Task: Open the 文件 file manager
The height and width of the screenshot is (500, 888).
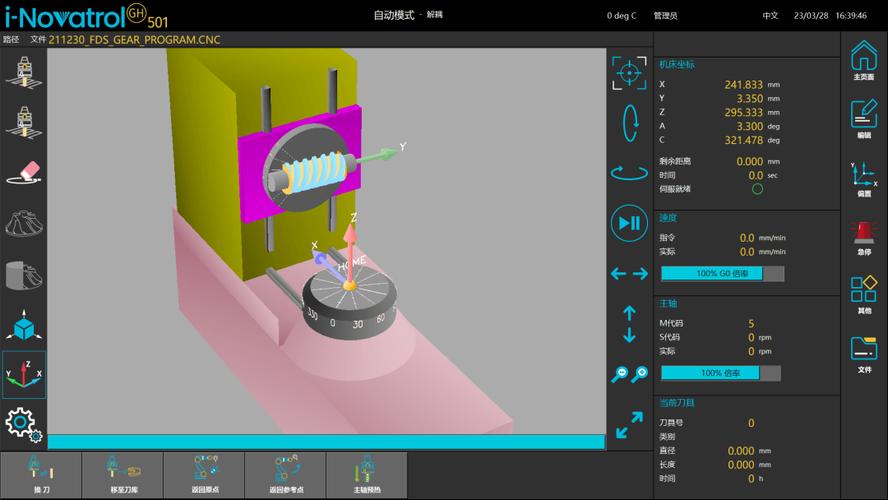Action: pos(864,354)
